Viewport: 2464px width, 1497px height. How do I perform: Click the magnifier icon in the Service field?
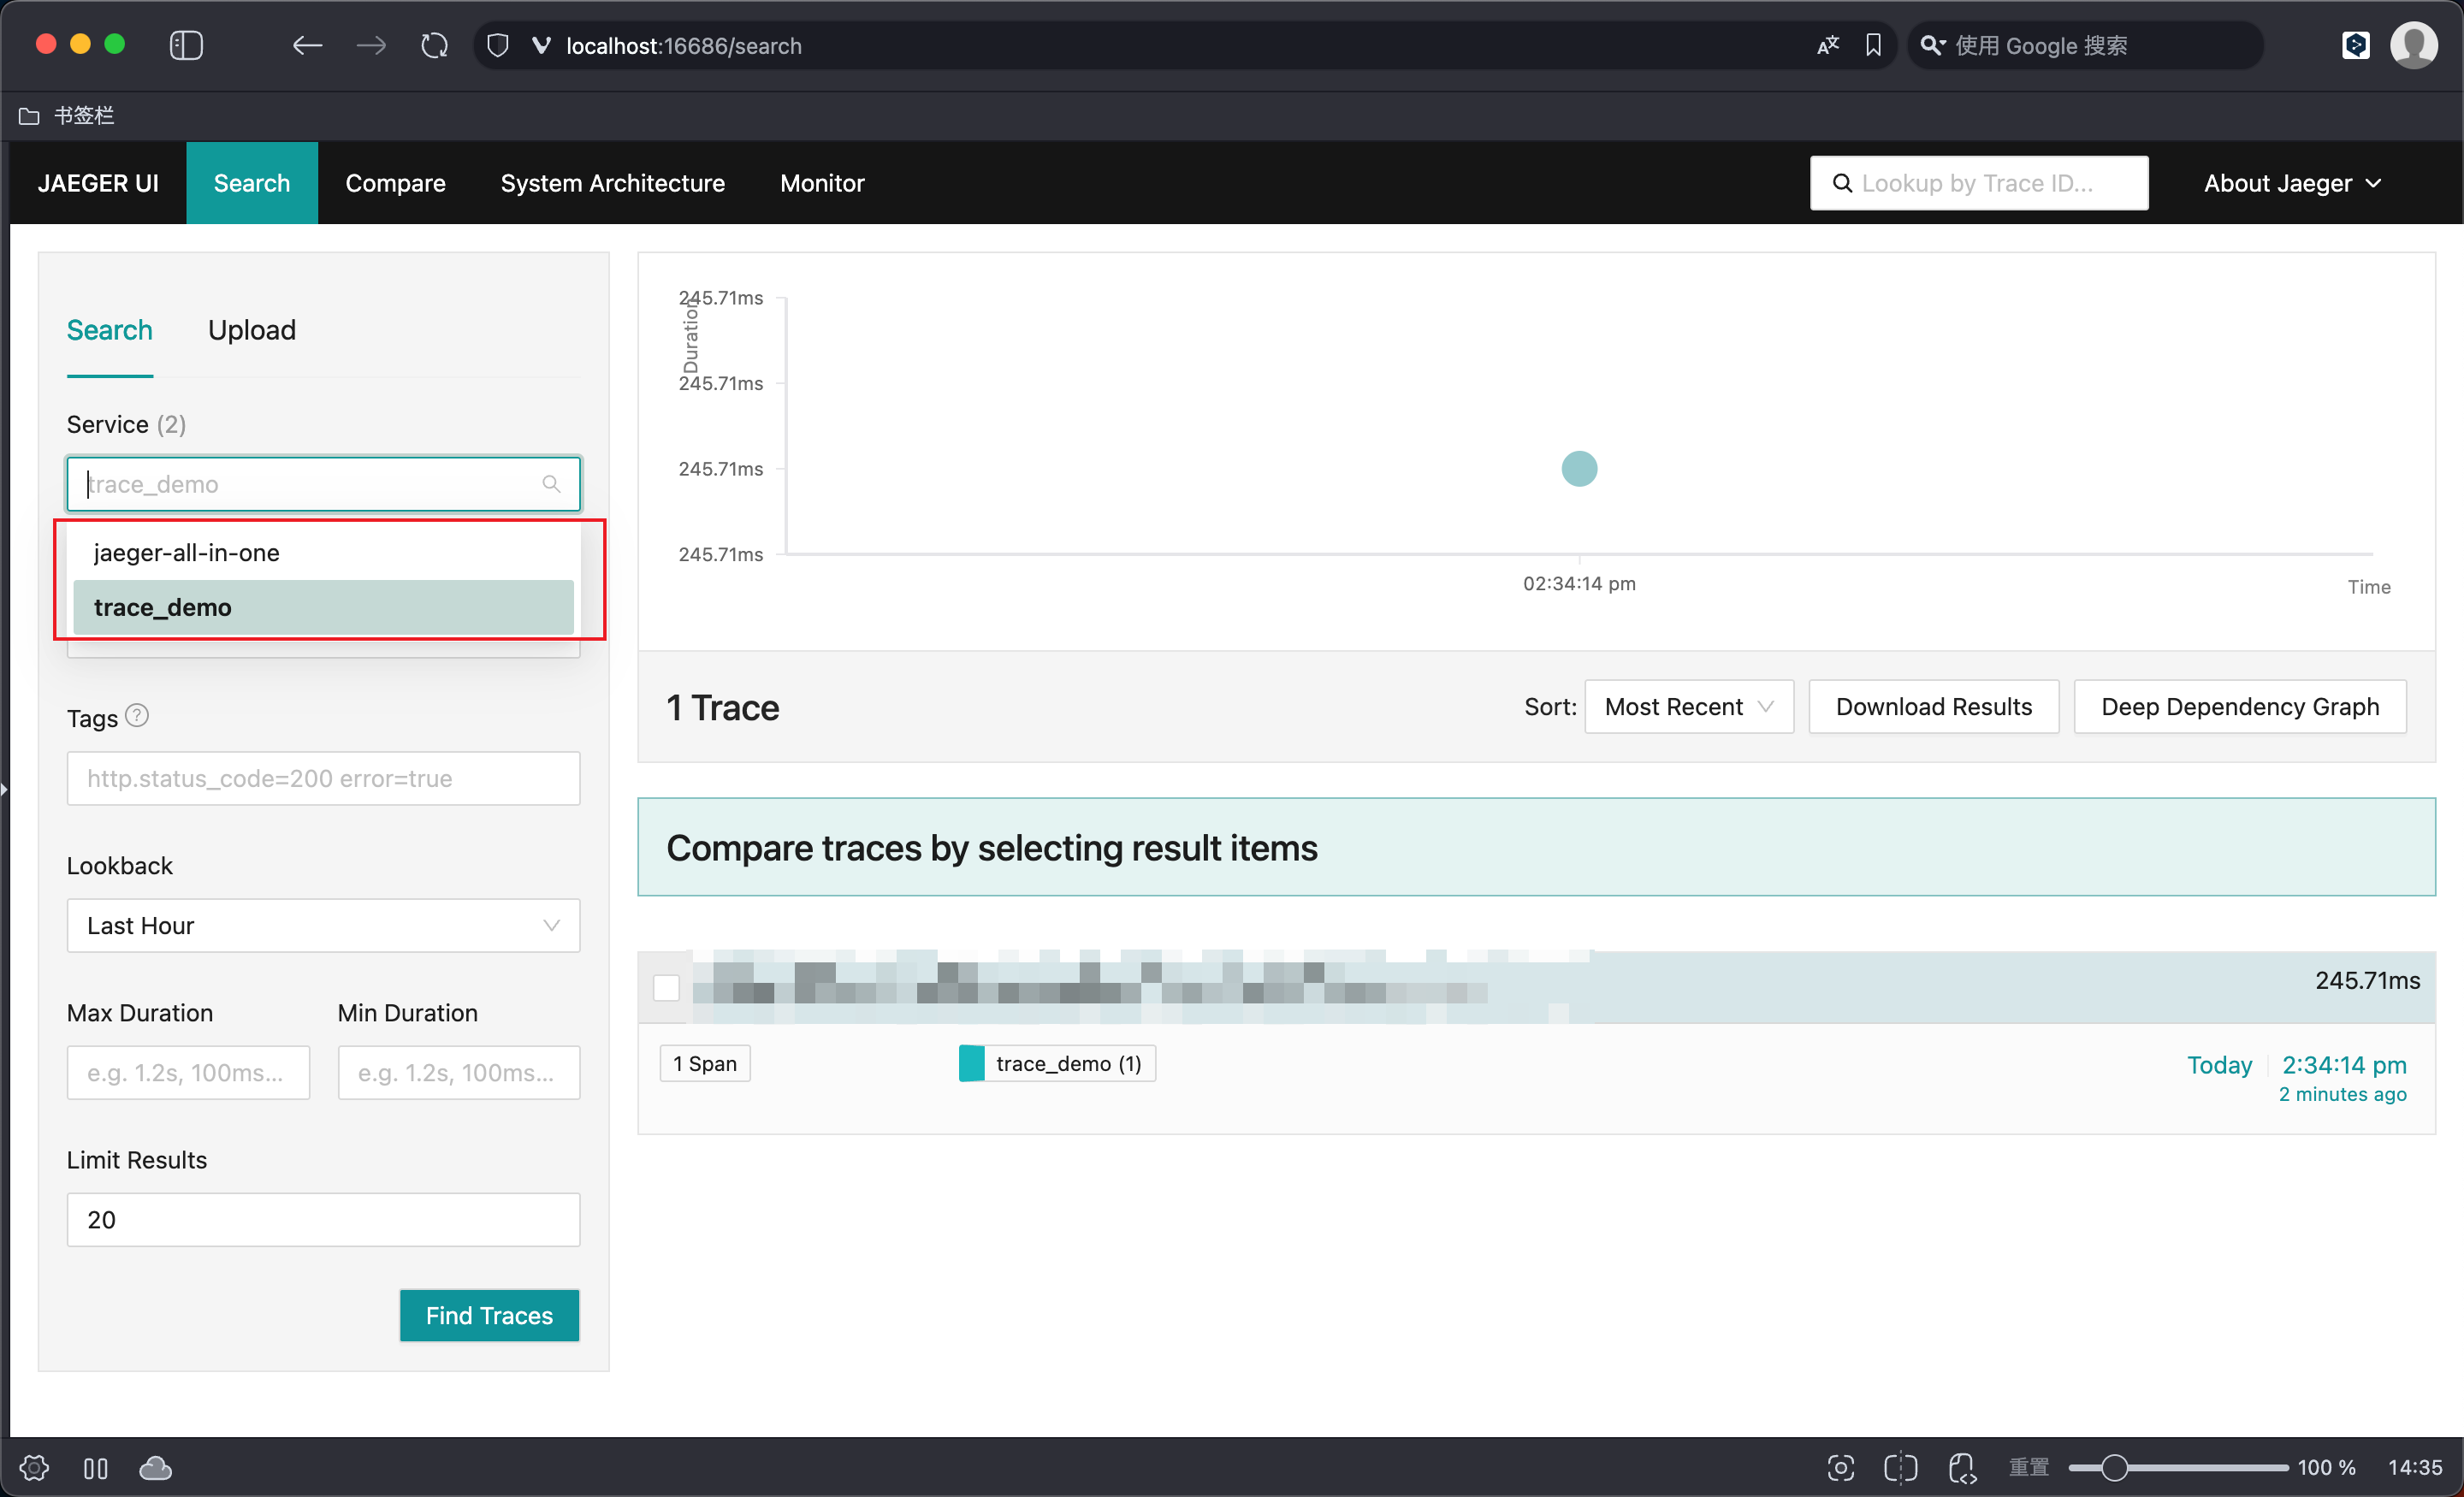[x=551, y=484]
